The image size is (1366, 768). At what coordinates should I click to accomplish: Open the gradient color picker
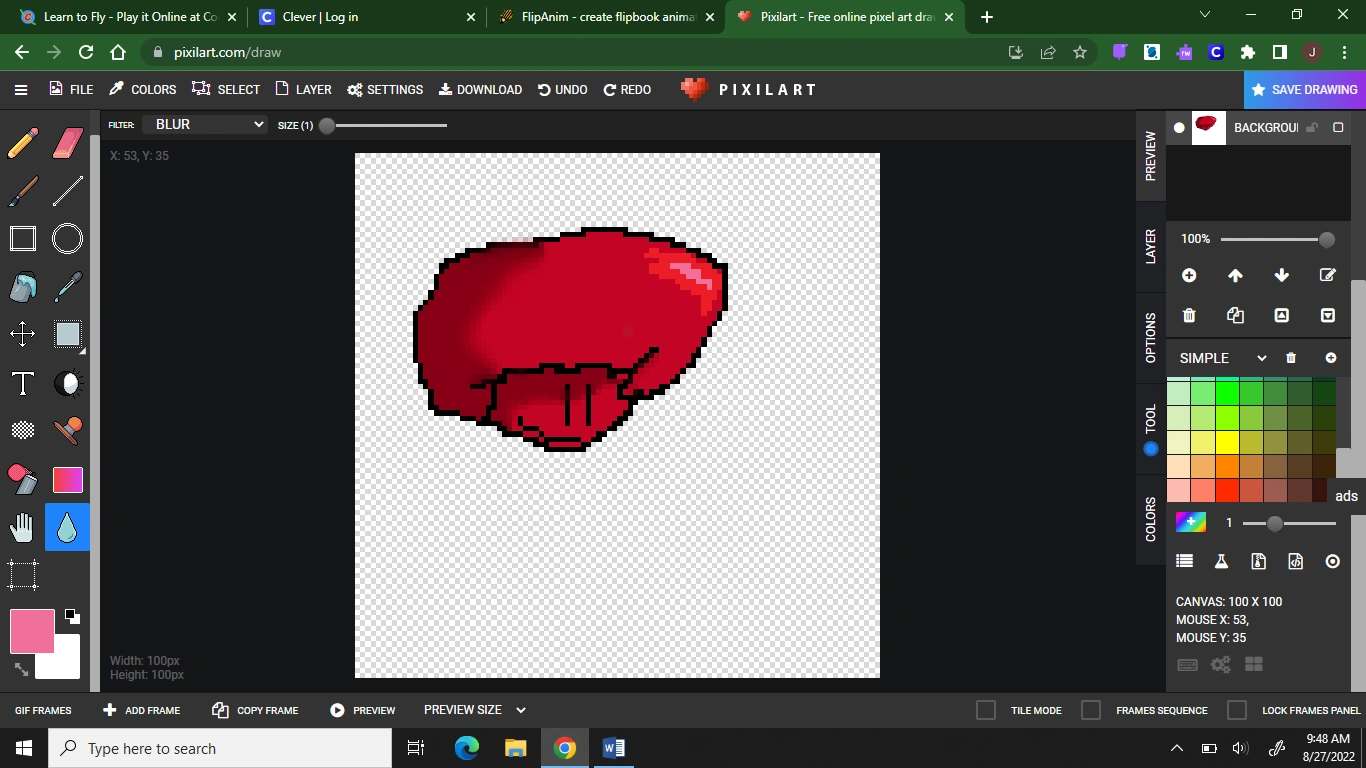point(1191,521)
